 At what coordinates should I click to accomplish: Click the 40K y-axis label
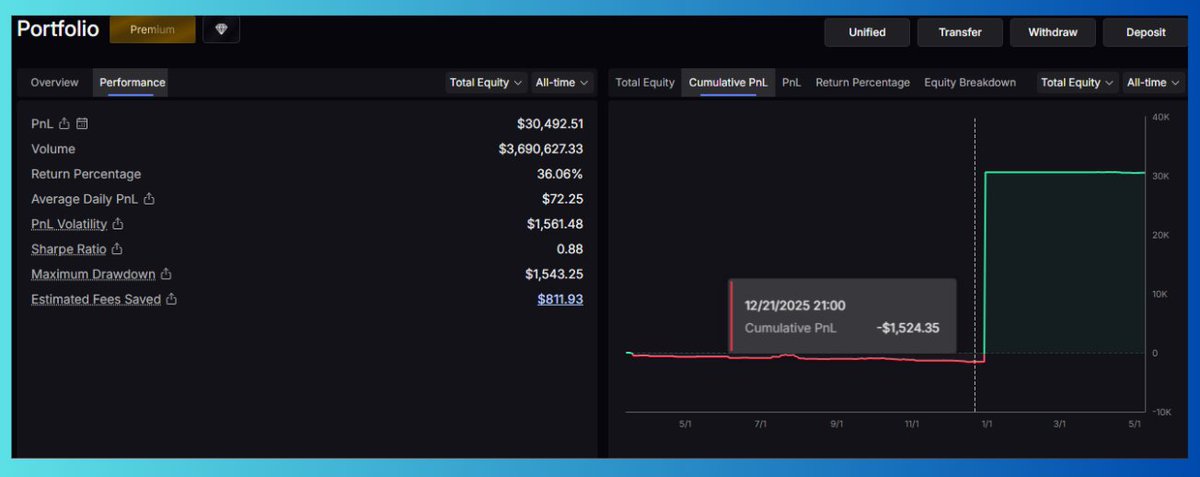1161,118
